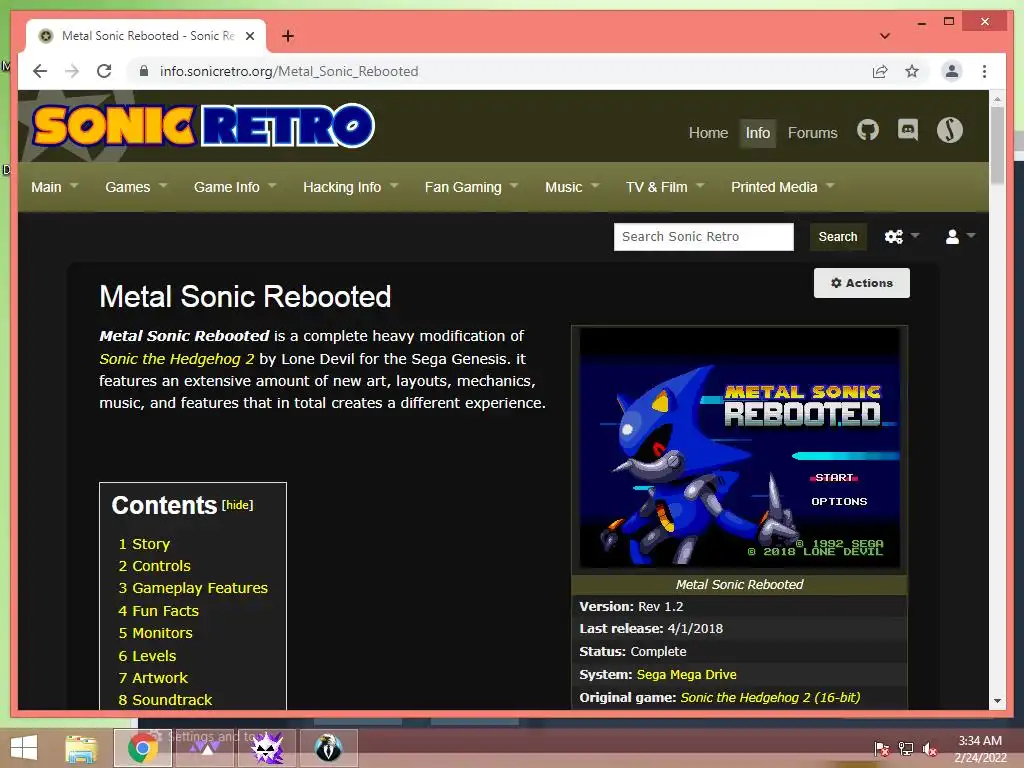Bookmark this page with the star icon
Screen dimensions: 1024x768
click(912, 71)
